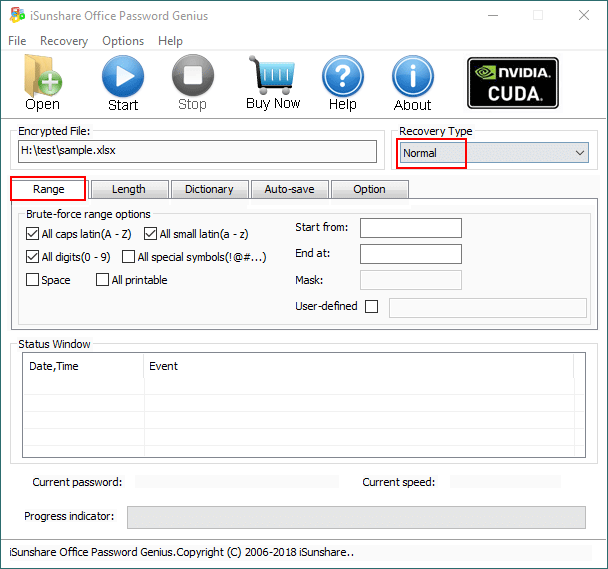The image size is (608, 569).
Task: Click the Date,Time column header
Action: coord(83,366)
